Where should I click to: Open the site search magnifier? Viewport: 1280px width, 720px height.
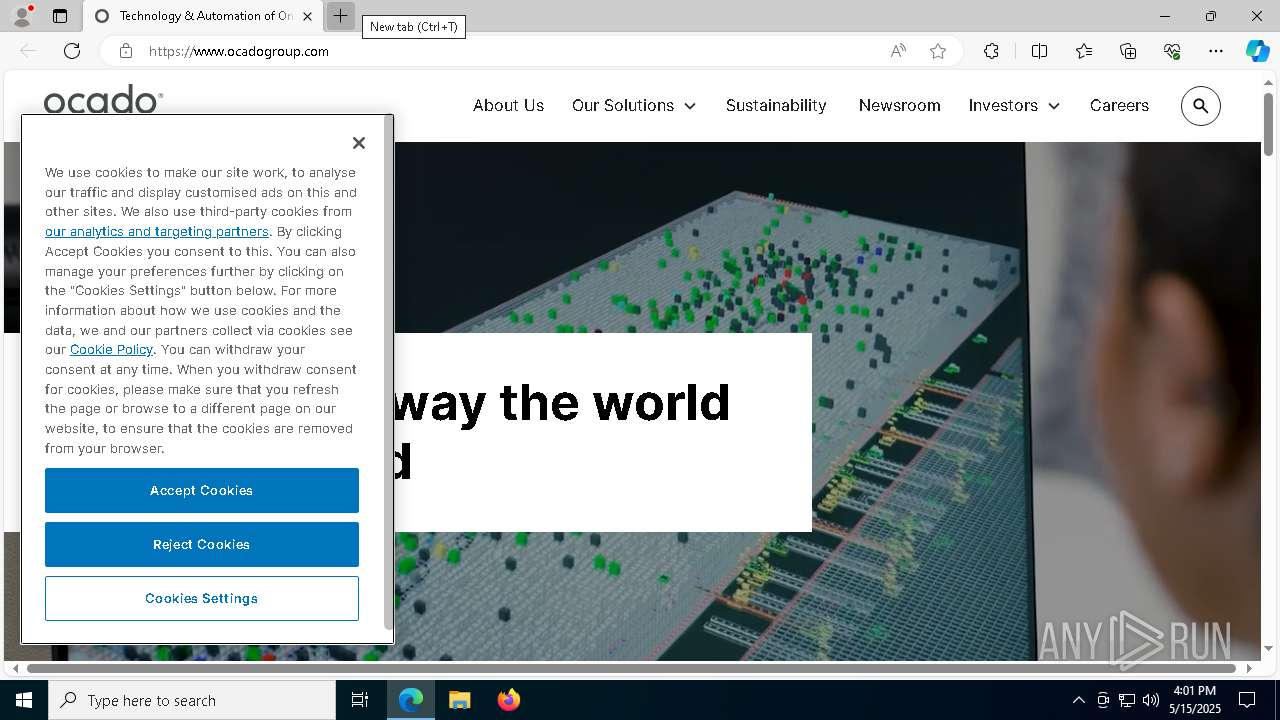click(x=1201, y=106)
